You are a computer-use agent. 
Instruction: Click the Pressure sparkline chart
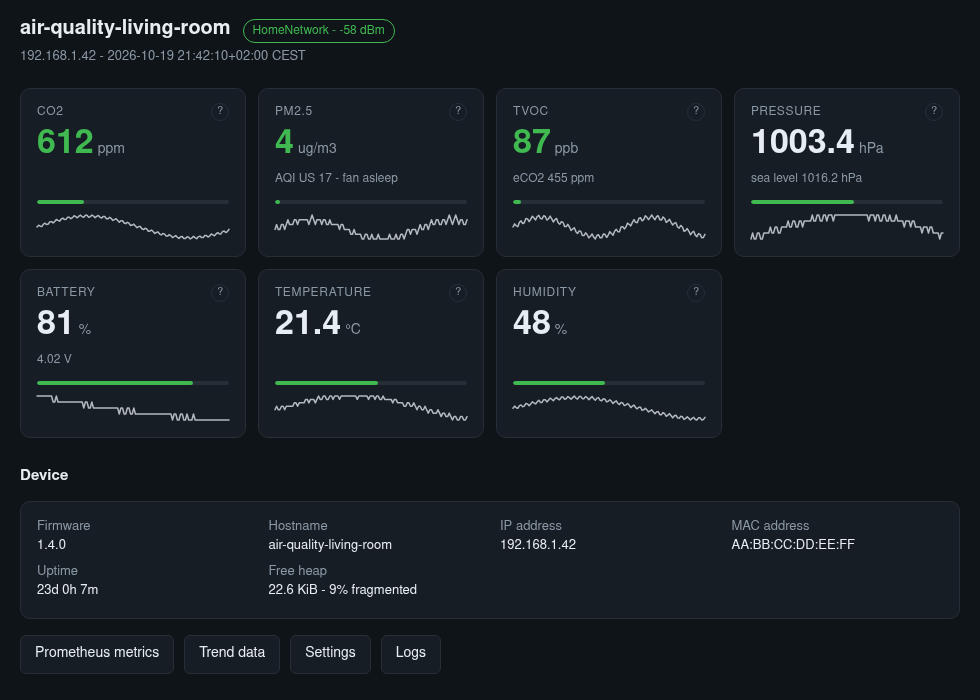[846, 227]
